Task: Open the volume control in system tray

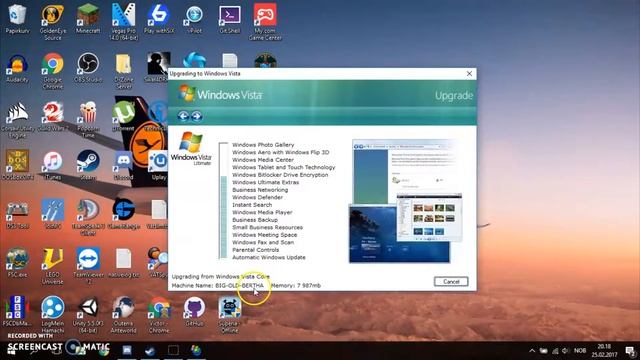Action: point(565,351)
